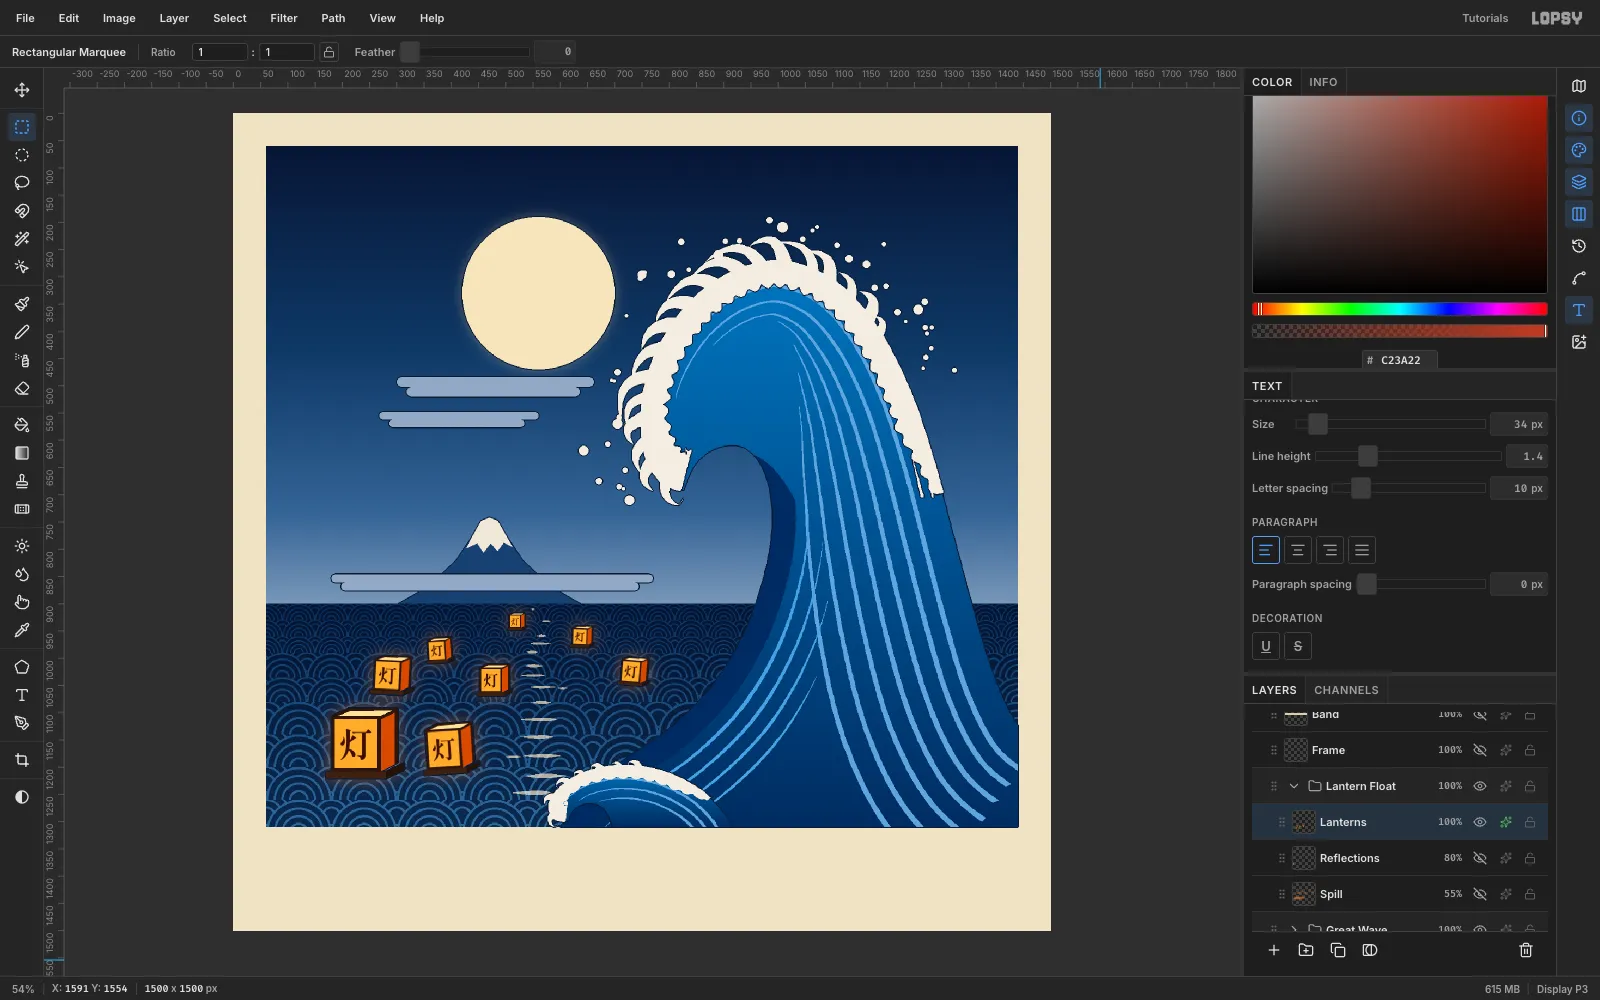
Task: Open the Layer menu
Action: (174, 18)
